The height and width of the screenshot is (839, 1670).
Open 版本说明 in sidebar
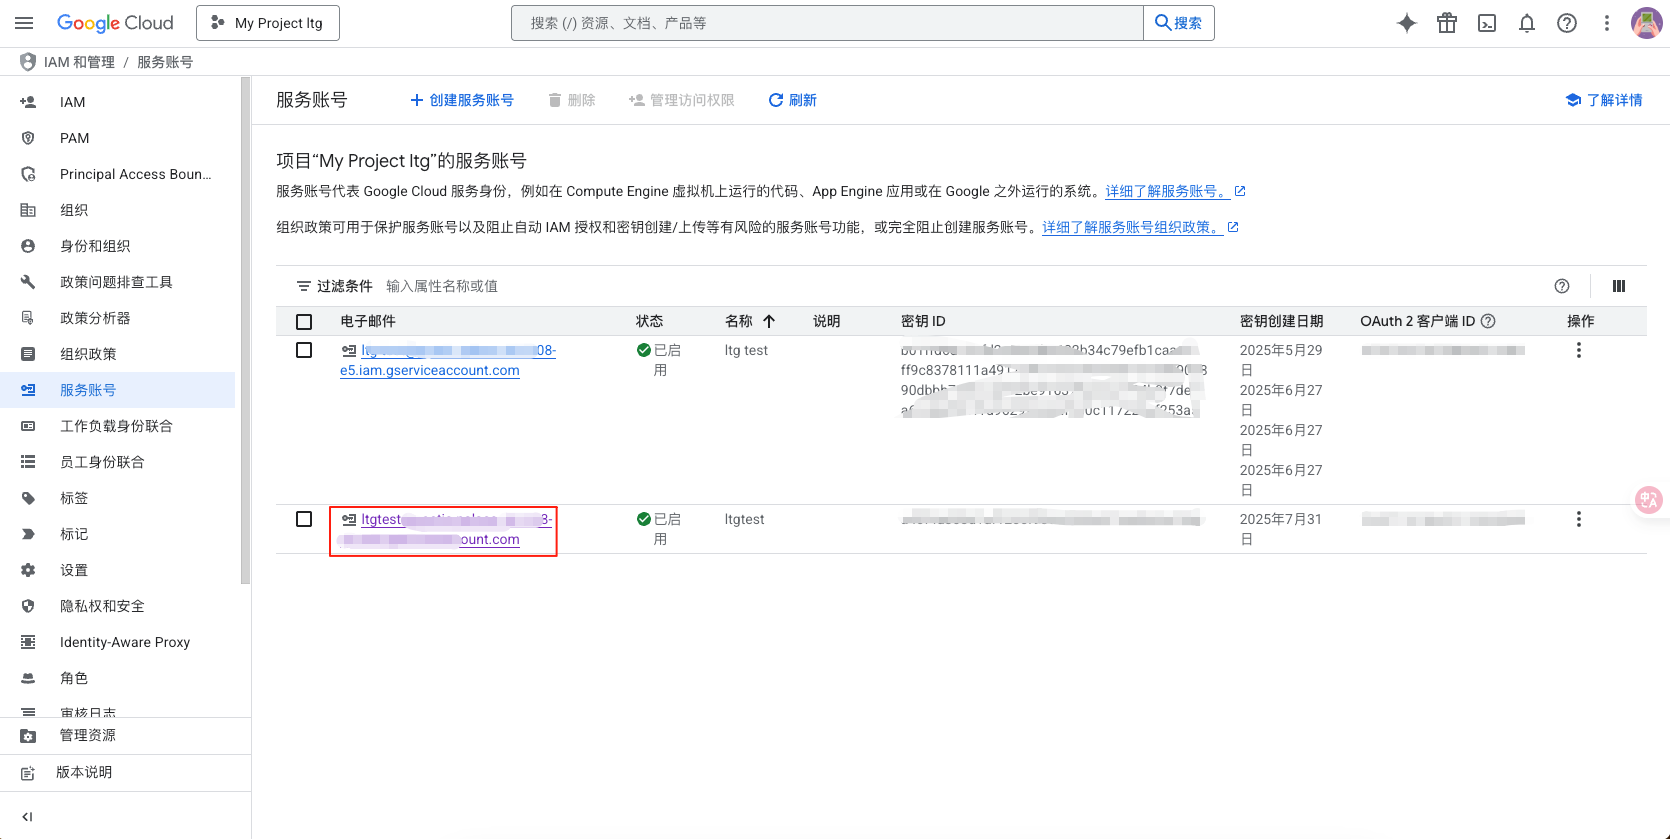125,772
